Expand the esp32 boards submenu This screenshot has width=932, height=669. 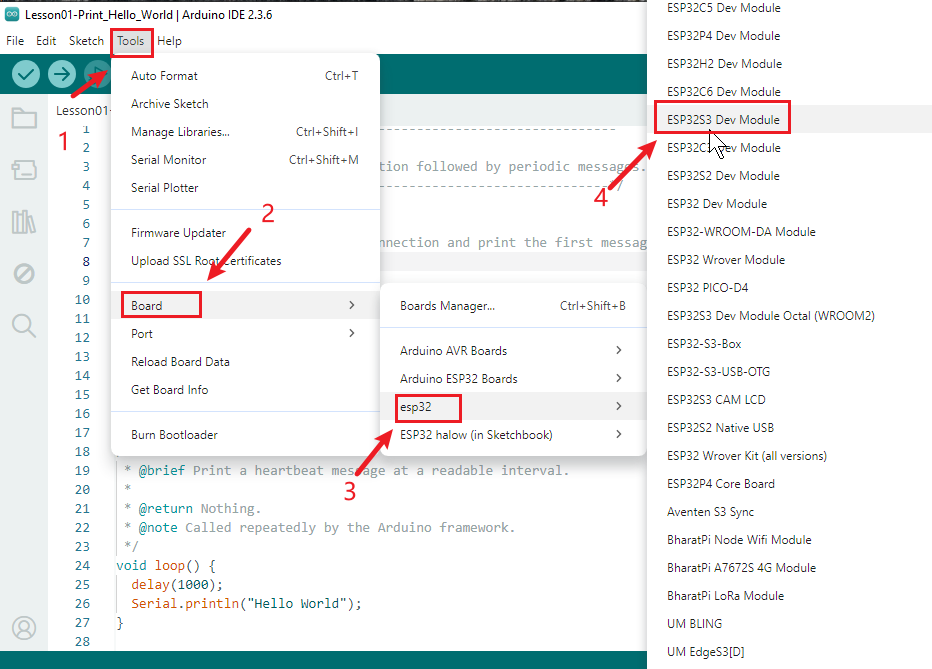[x=513, y=406]
